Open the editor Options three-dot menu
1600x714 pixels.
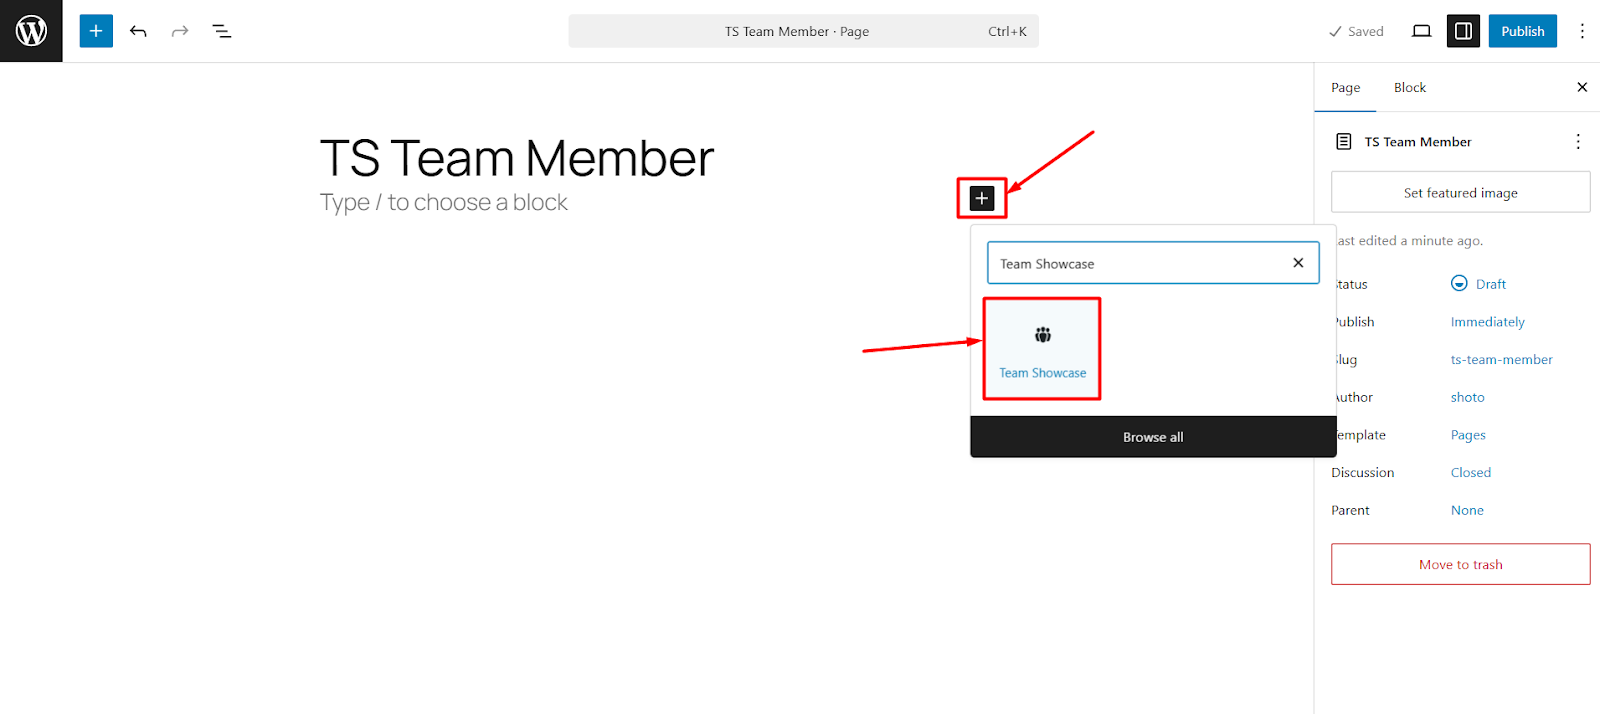coord(1582,31)
